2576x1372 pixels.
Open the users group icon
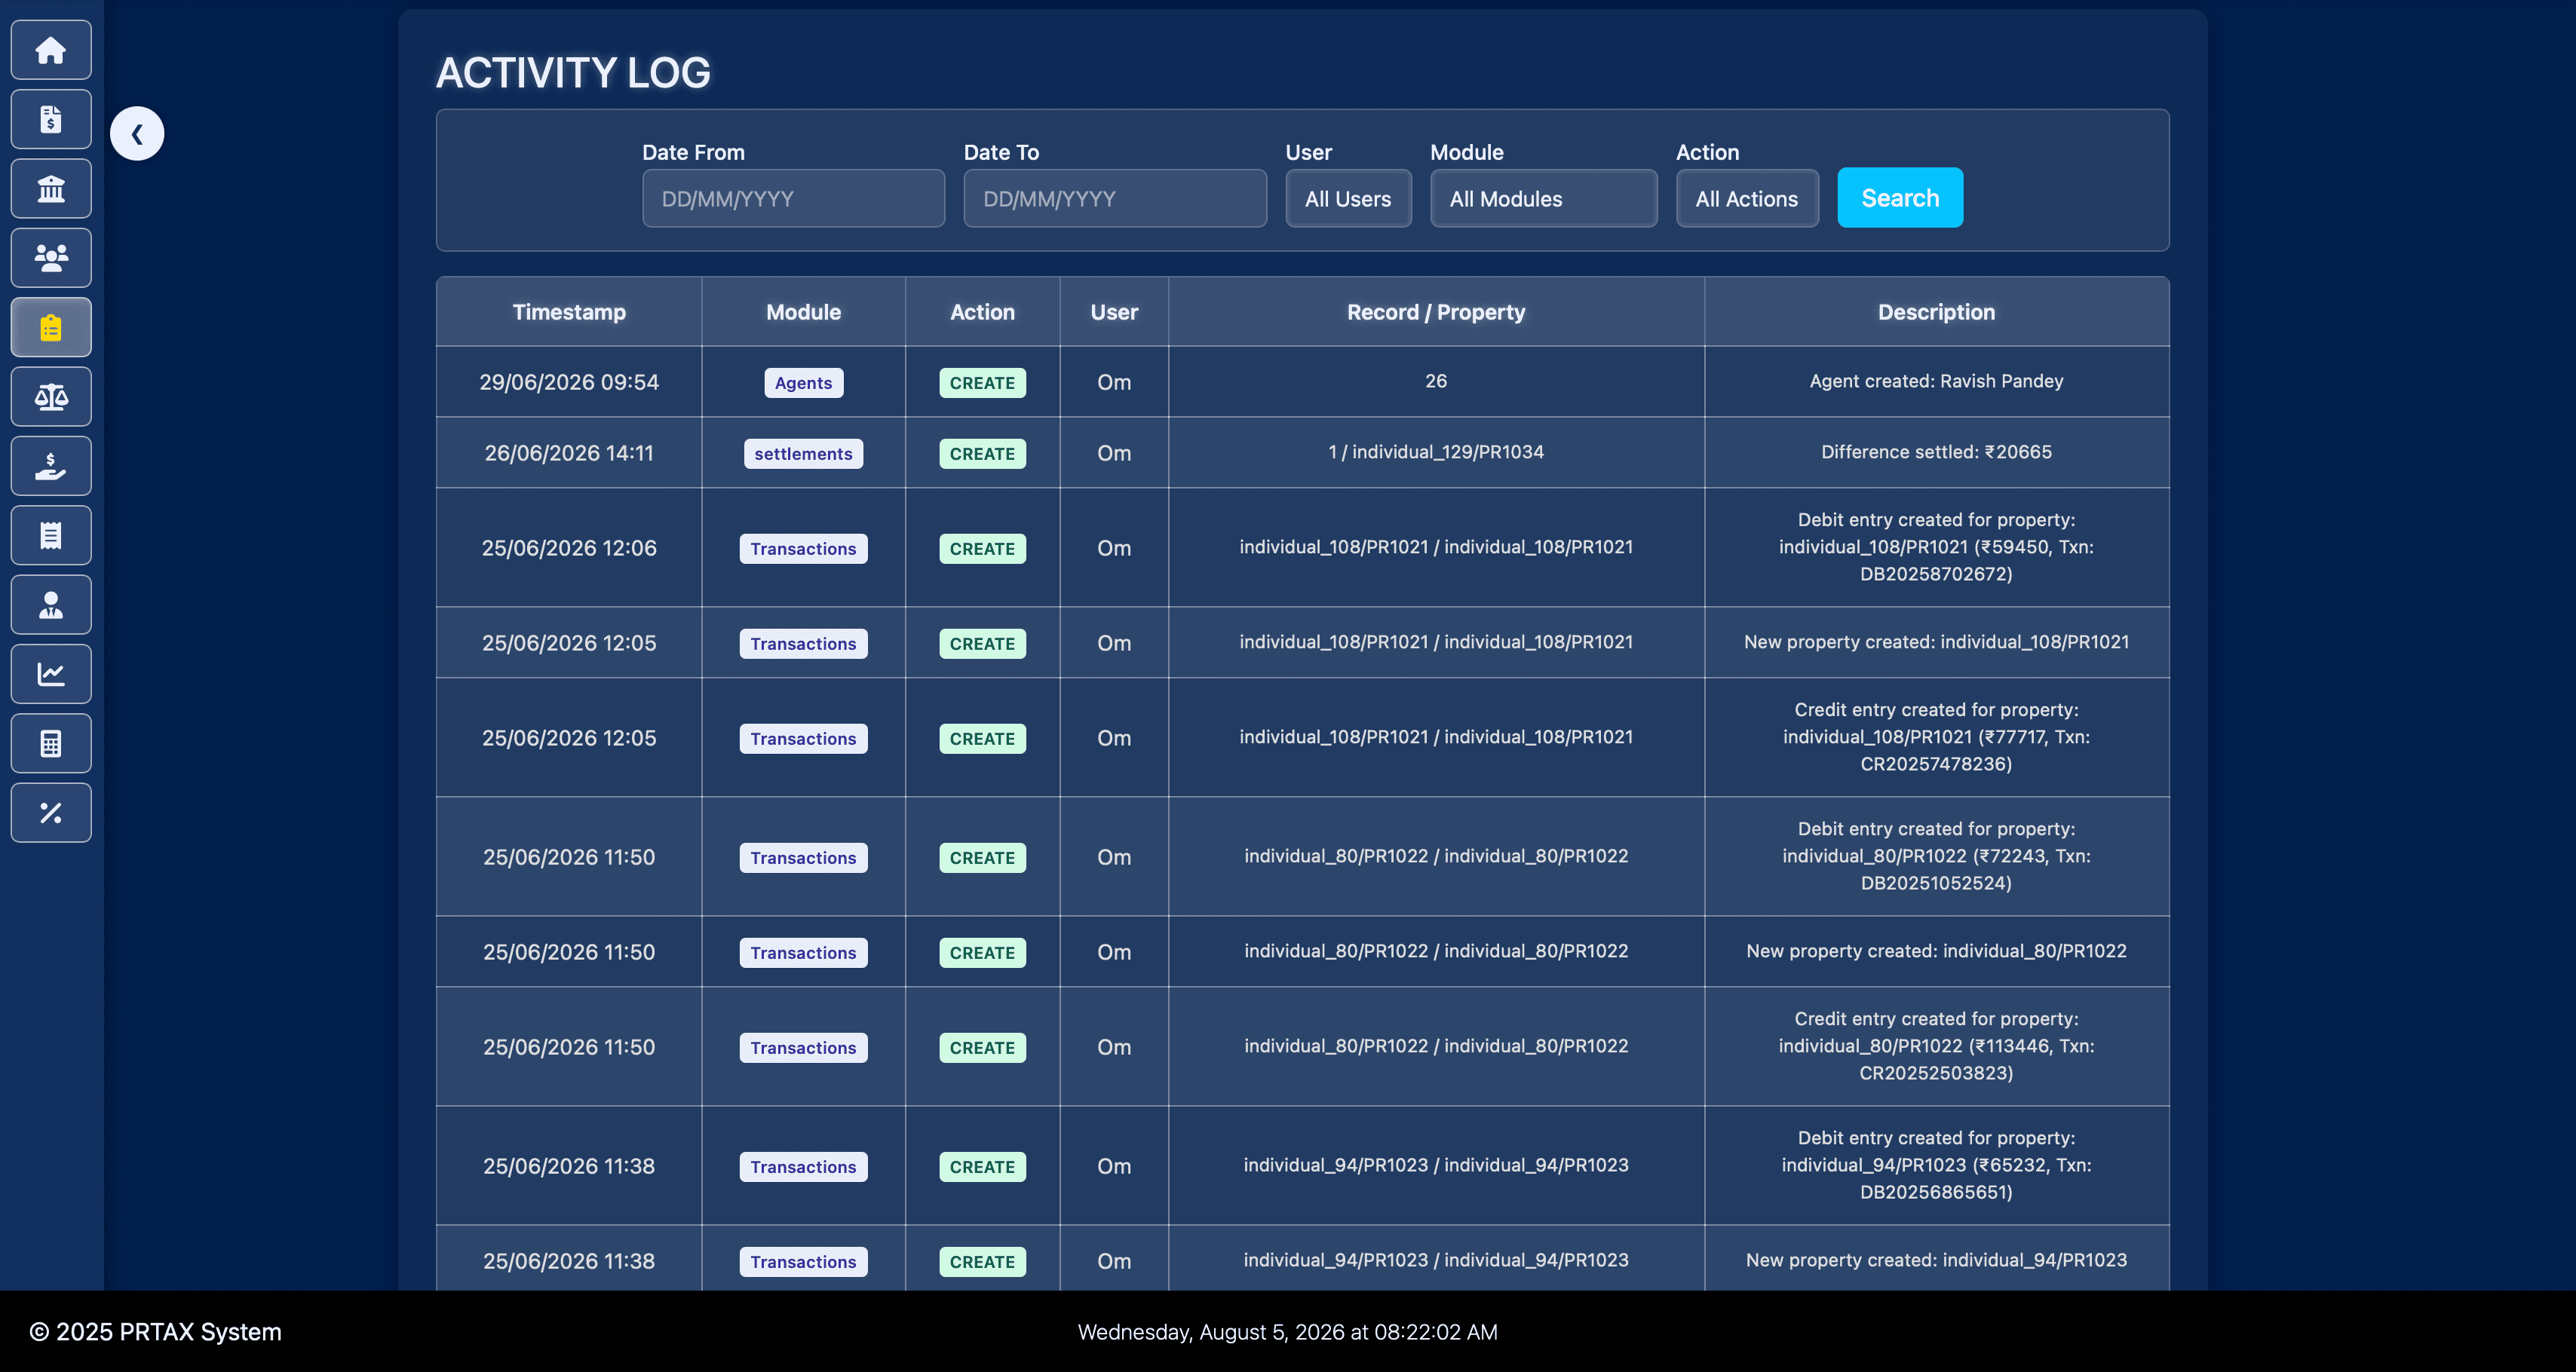click(51, 258)
